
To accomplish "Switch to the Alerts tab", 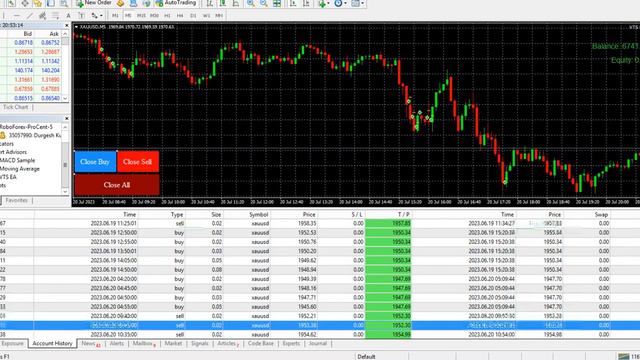I will pos(117,344).
